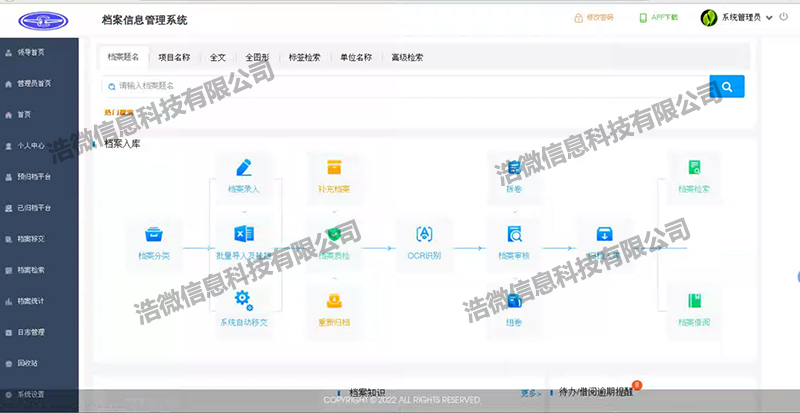Click the 修改密码 link
Screen dimensions: 800x413
pos(594,17)
